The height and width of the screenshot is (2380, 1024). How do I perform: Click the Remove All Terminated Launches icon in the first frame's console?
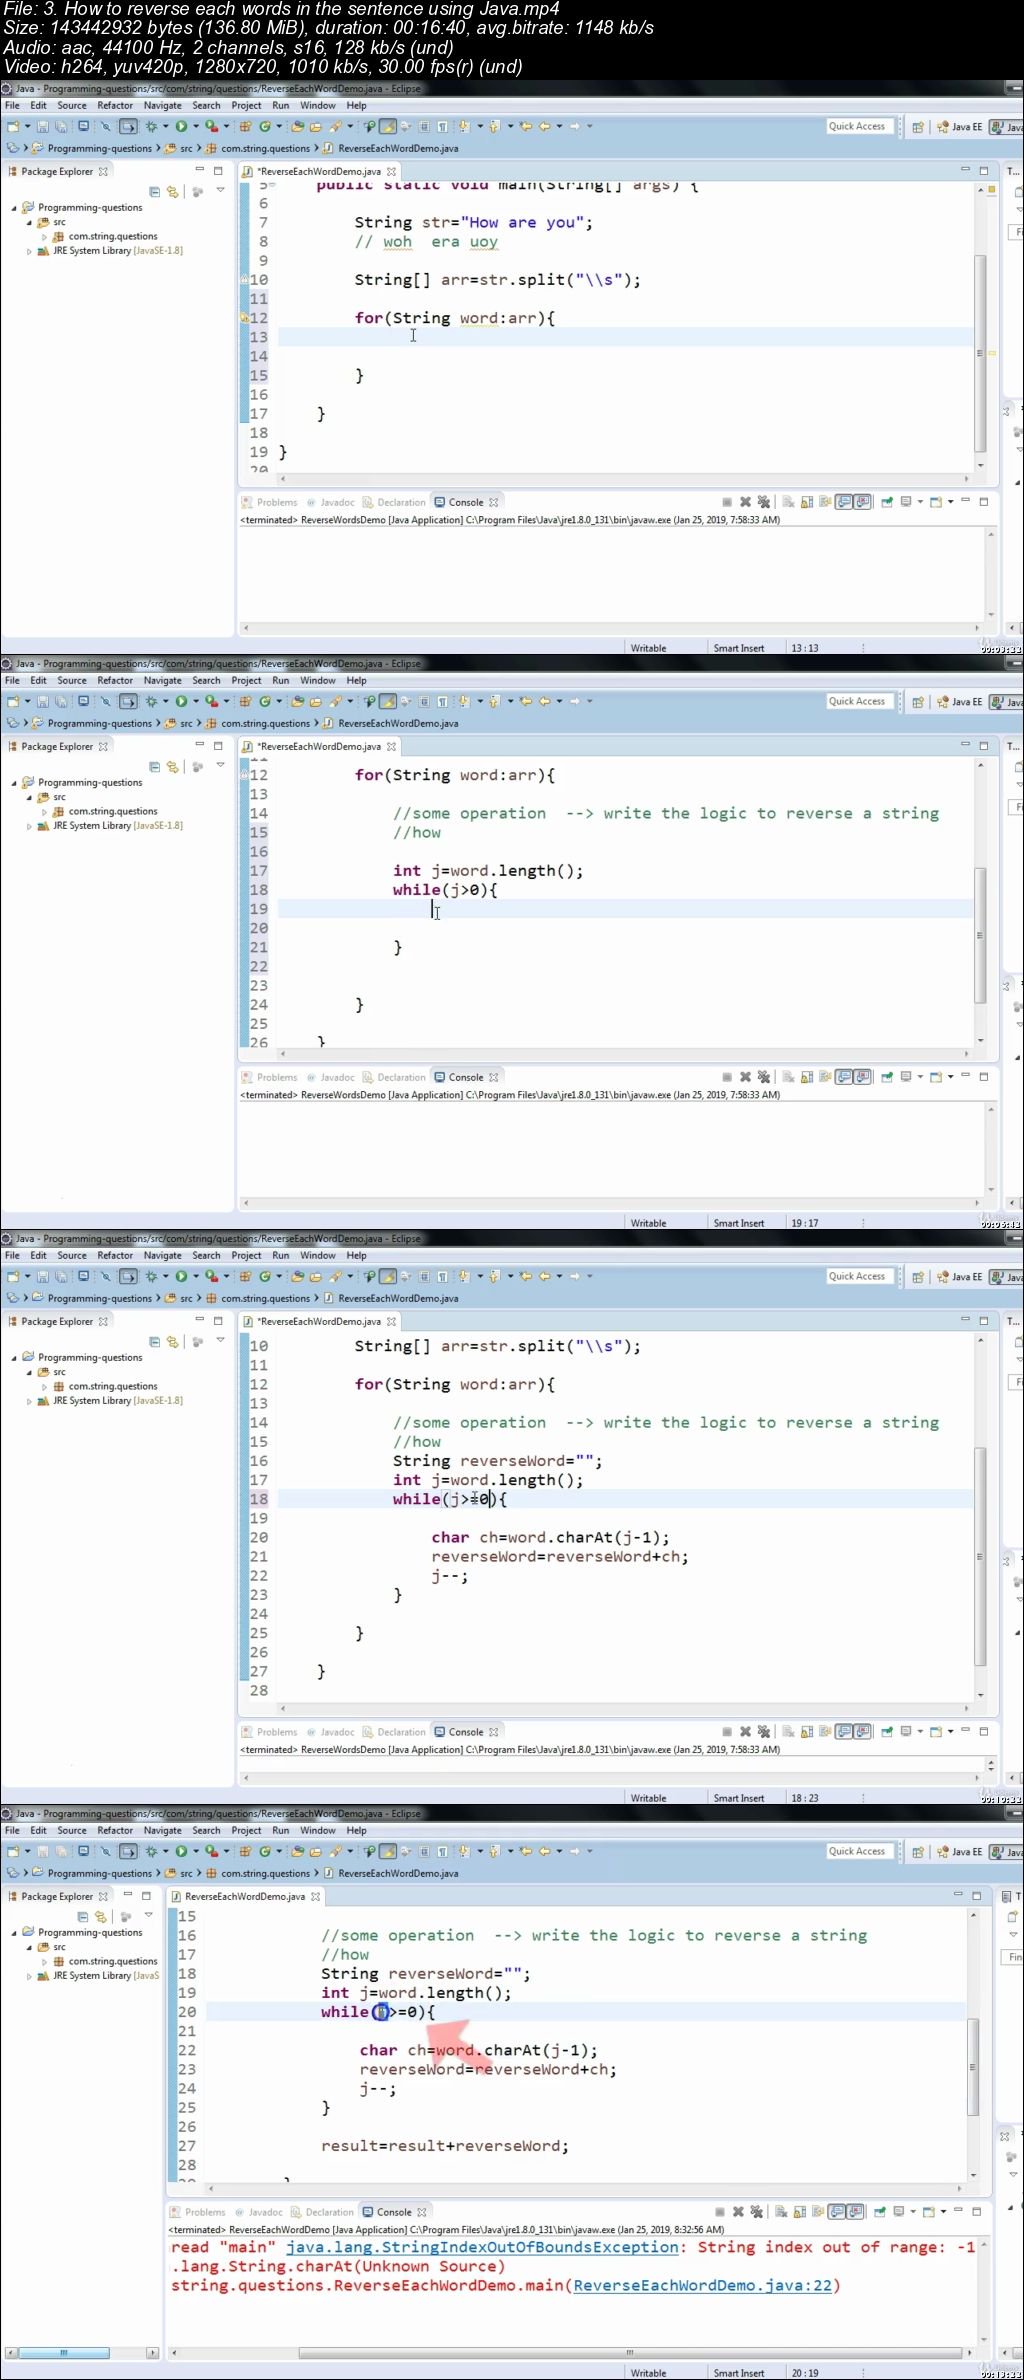click(764, 502)
